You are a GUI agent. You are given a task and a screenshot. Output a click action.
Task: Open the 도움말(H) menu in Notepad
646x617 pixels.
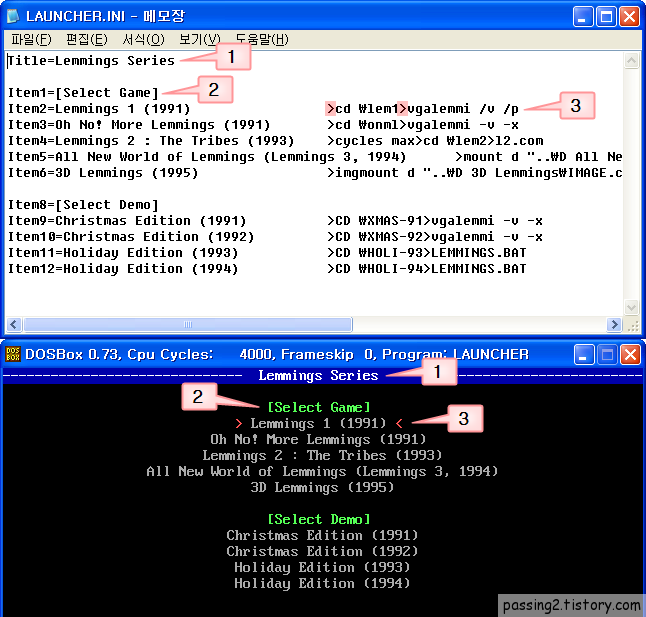[262, 40]
